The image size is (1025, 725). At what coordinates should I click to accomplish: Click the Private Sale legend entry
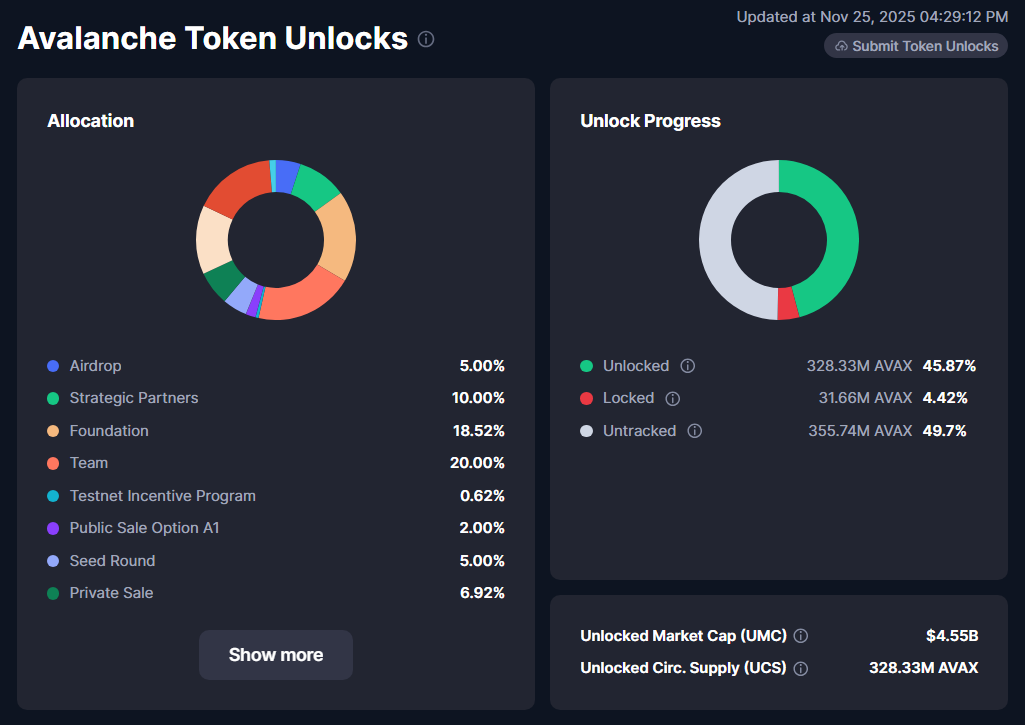click(x=111, y=593)
